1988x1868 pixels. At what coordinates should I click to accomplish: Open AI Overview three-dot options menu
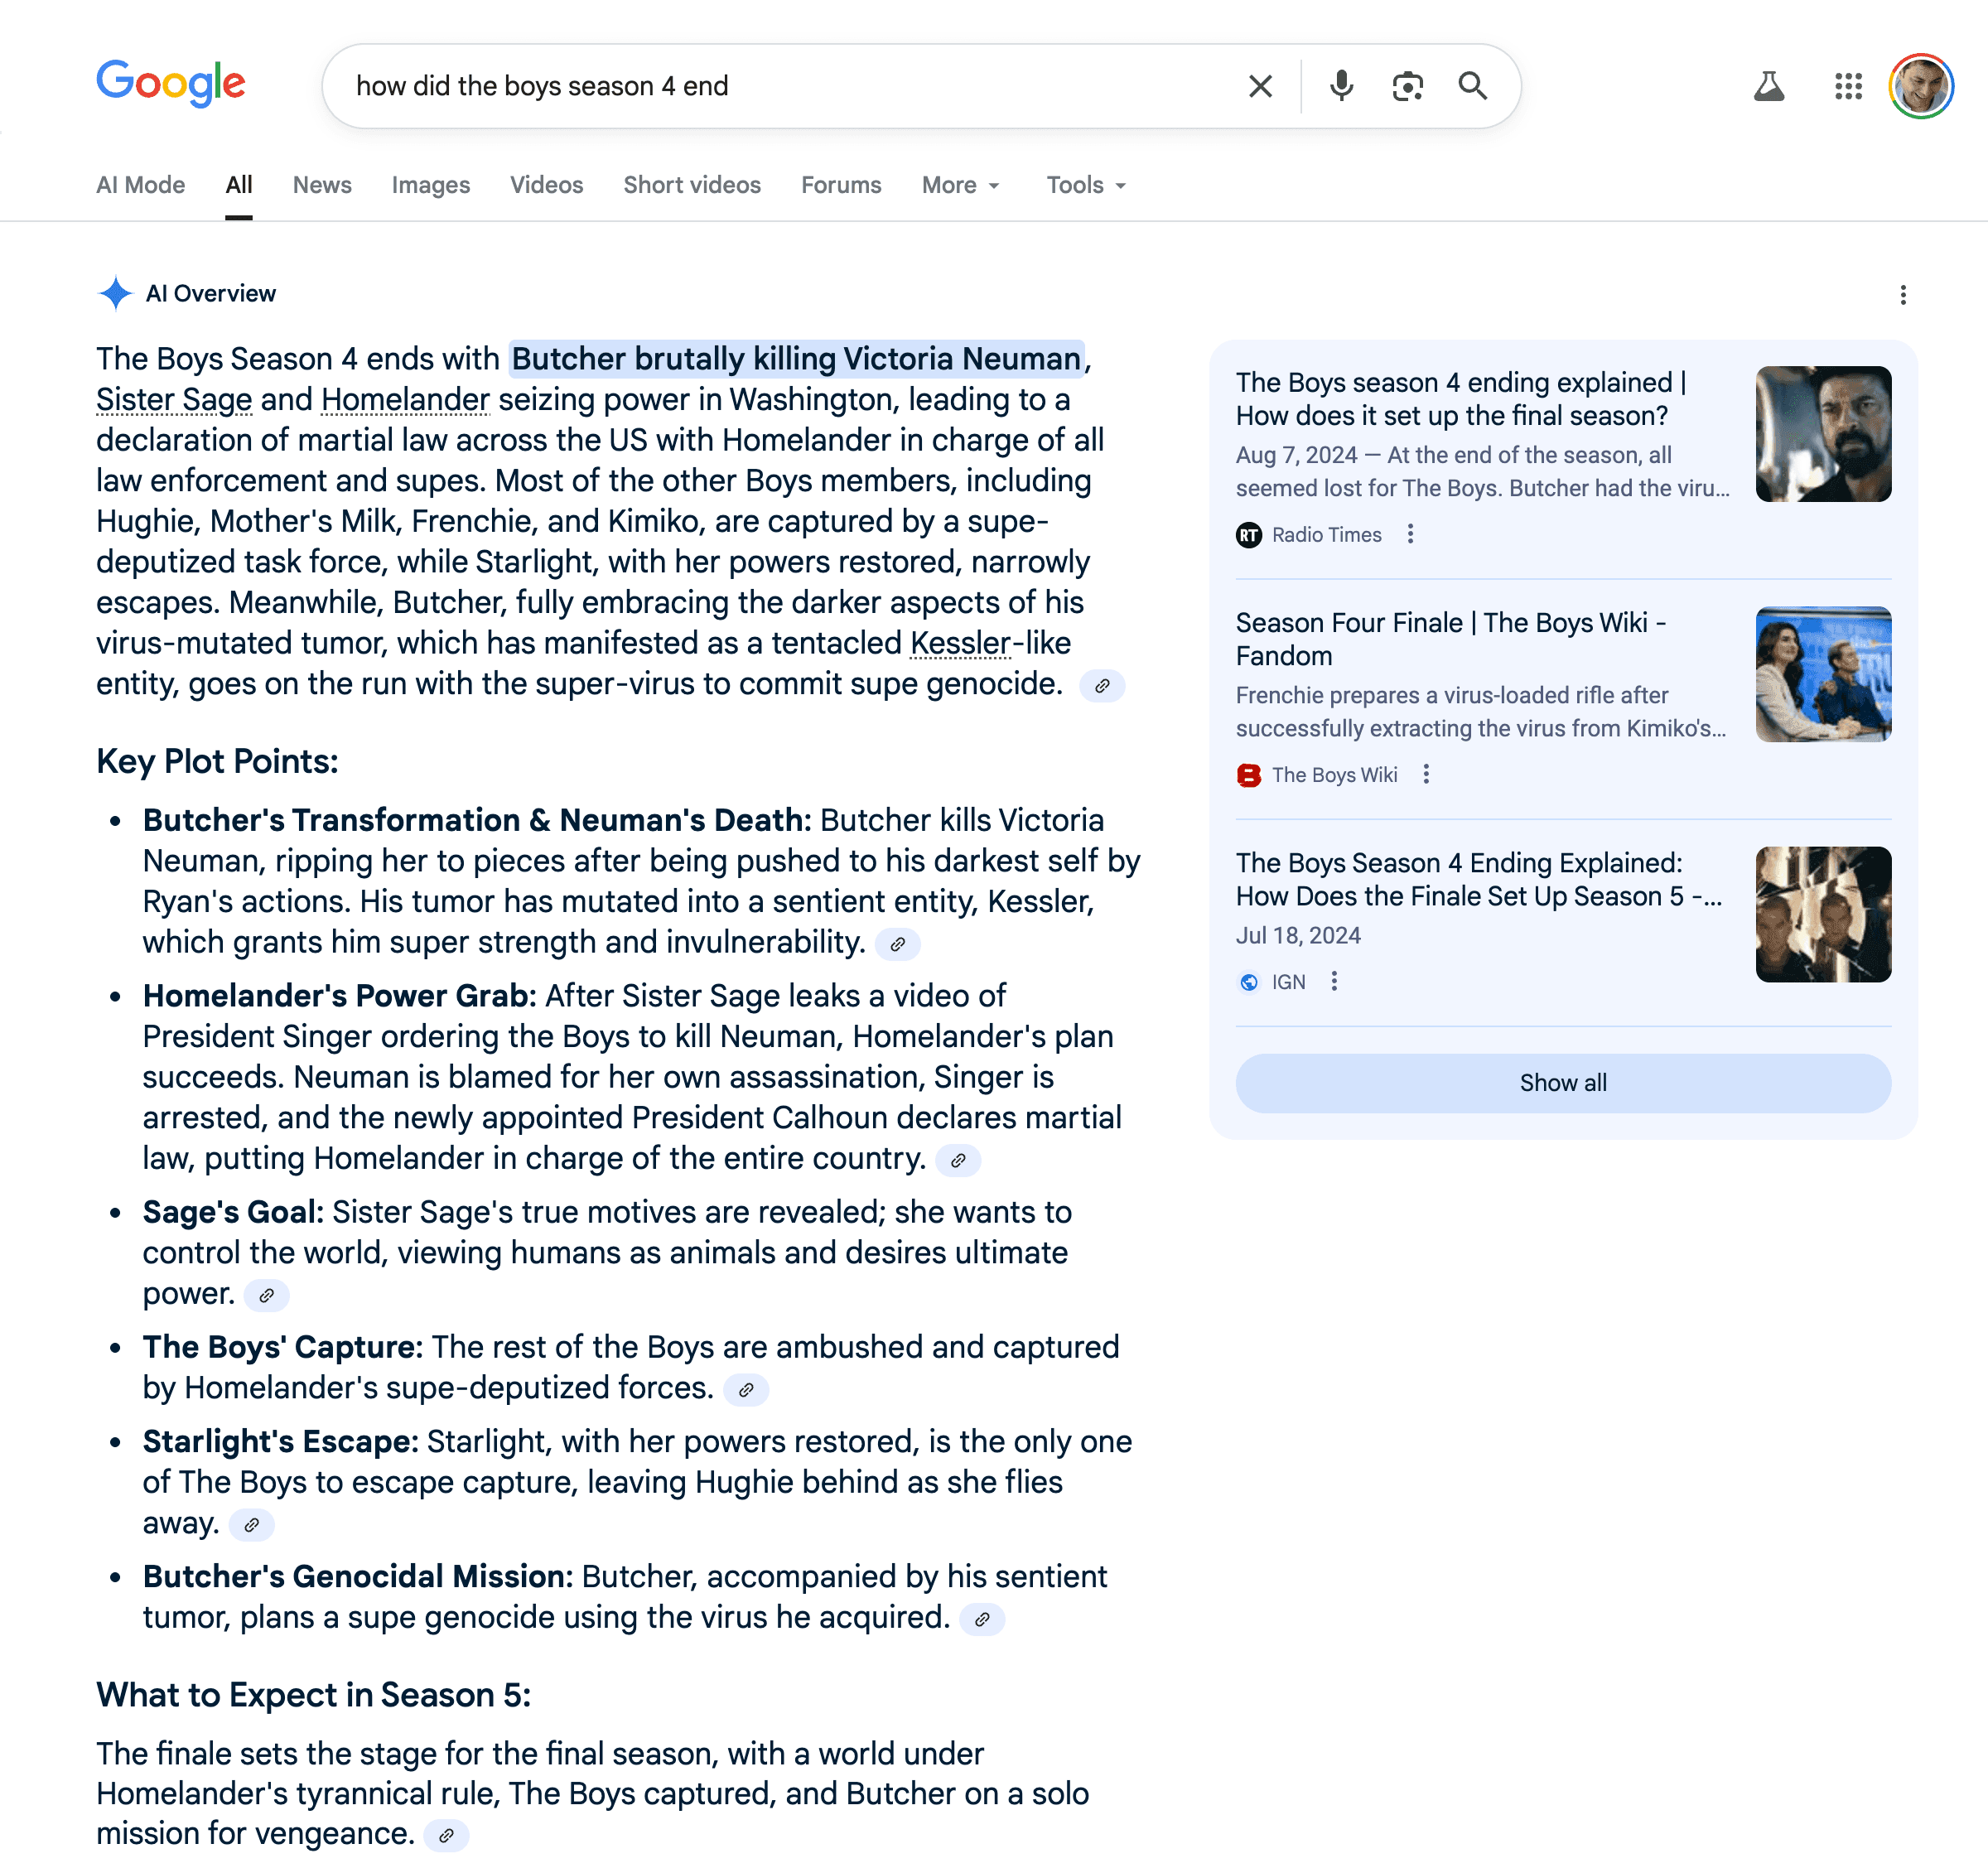[x=1902, y=295]
